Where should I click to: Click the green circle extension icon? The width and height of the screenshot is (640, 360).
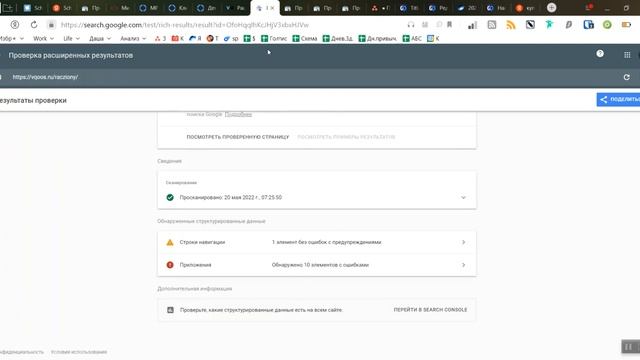(x=607, y=25)
